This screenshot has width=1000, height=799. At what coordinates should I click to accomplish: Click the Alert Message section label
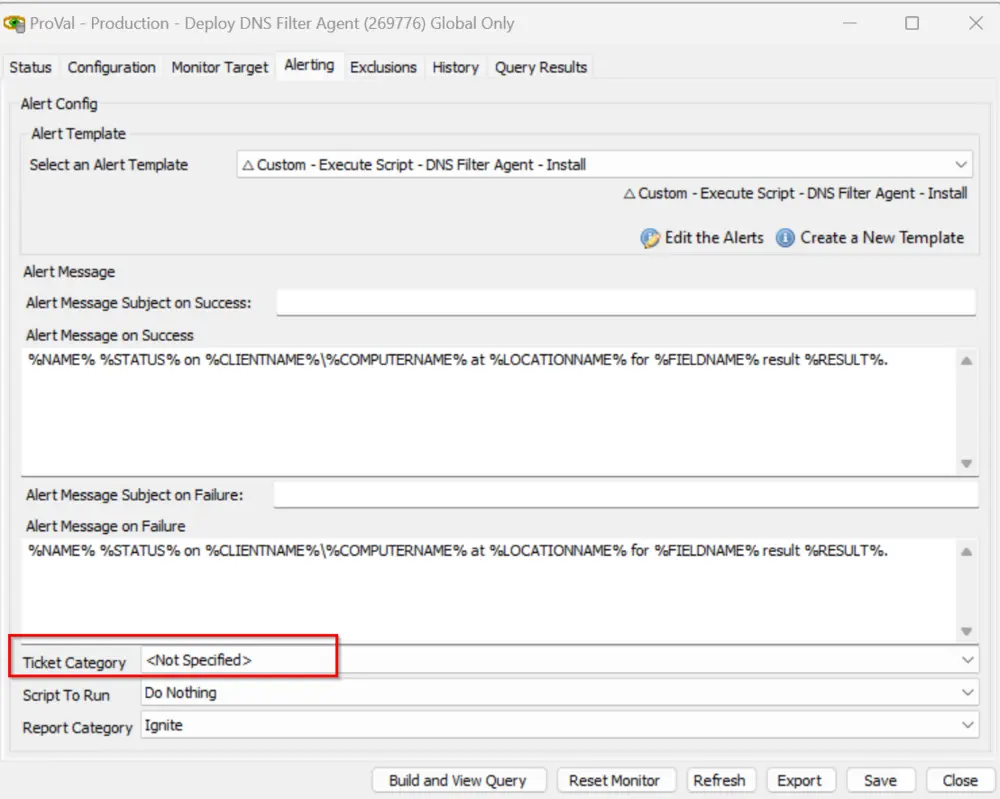coord(70,272)
